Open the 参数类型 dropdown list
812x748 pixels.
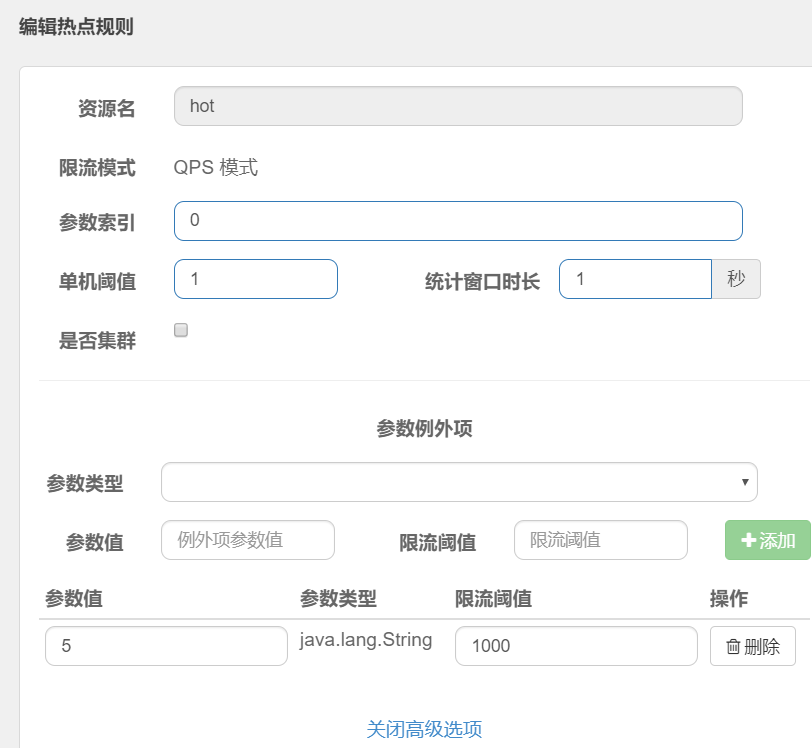tap(459, 482)
